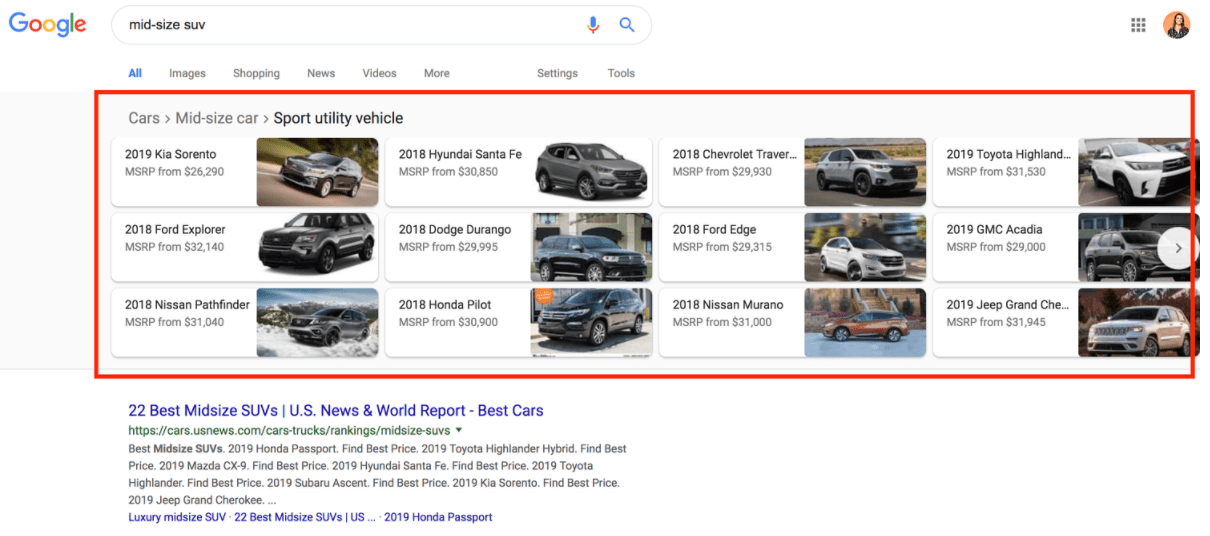Advance the car carousel with right arrow
Screen dimensions: 1210x536
coord(1178,248)
